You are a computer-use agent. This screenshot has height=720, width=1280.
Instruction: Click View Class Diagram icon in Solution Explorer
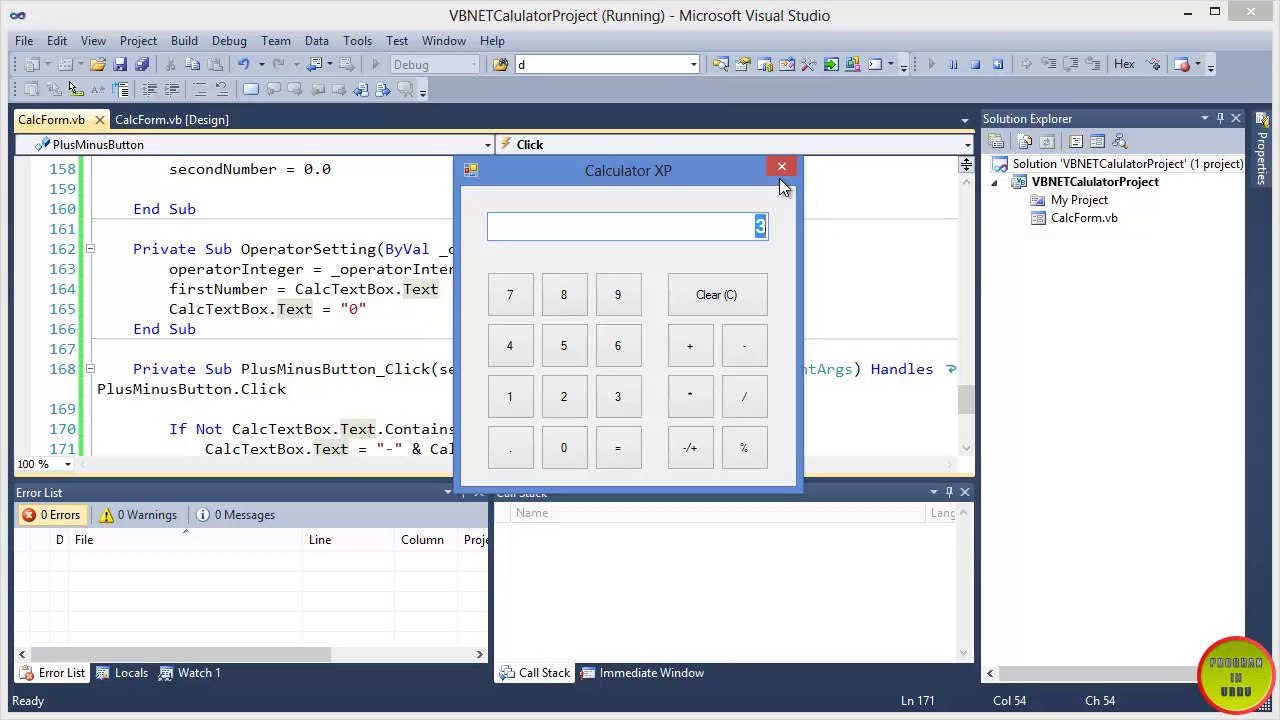pyautogui.click(x=1120, y=141)
